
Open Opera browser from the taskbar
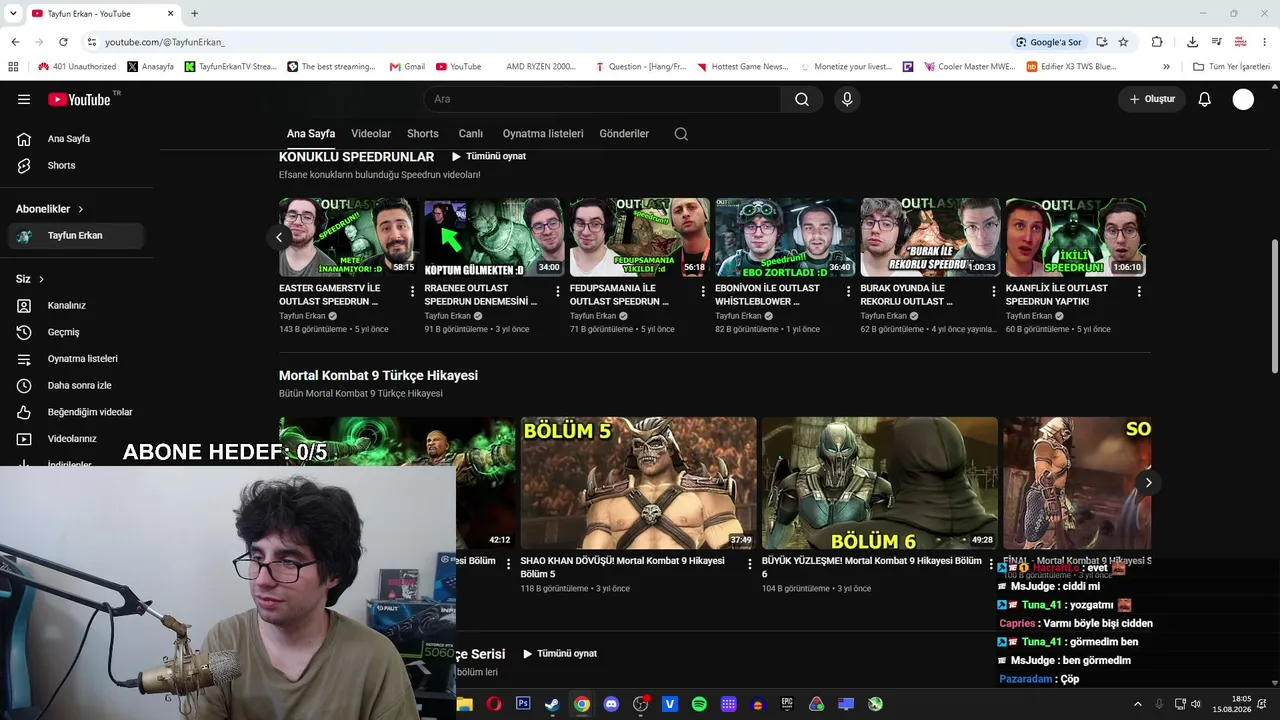pos(493,704)
